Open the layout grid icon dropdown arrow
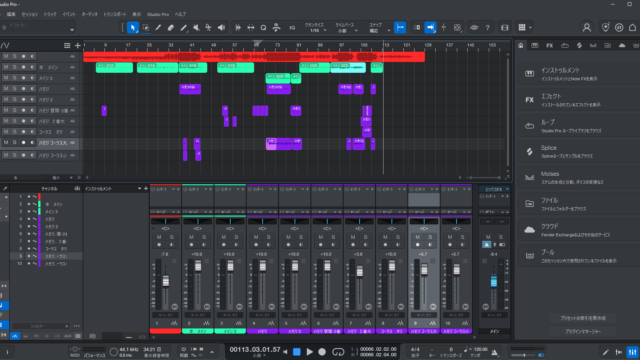 tap(530, 28)
